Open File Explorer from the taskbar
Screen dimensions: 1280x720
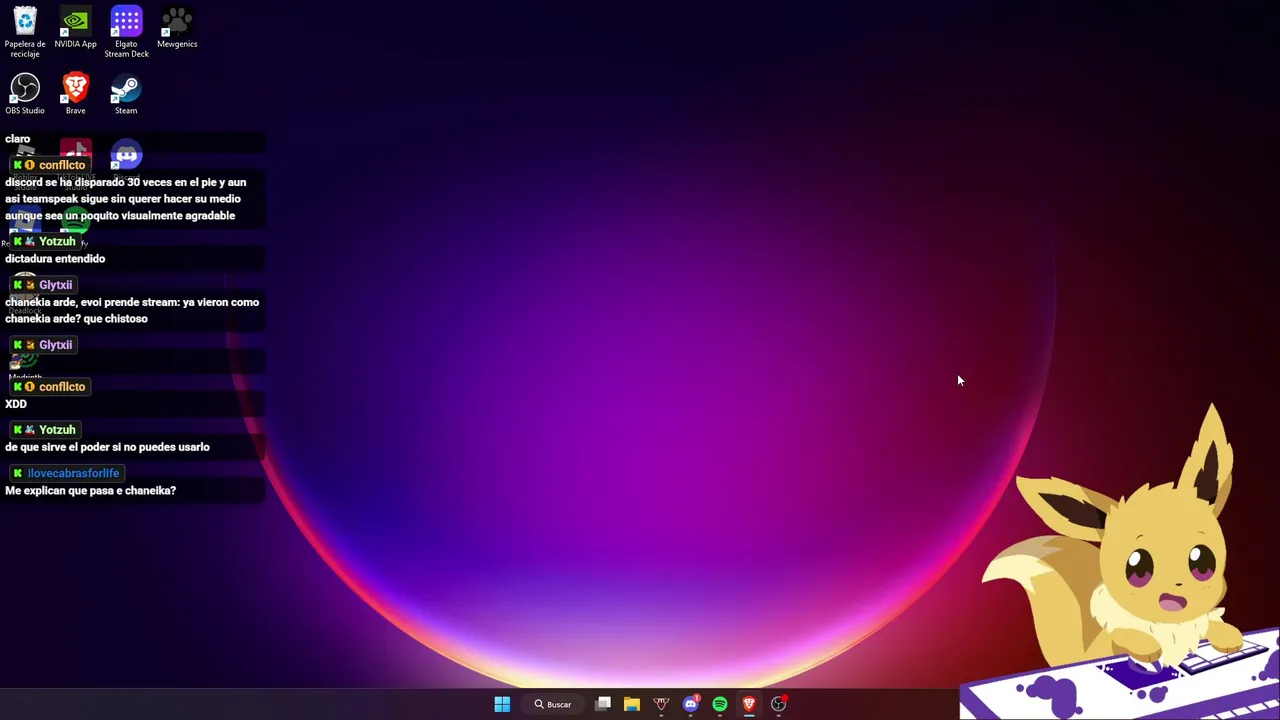pos(632,704)
